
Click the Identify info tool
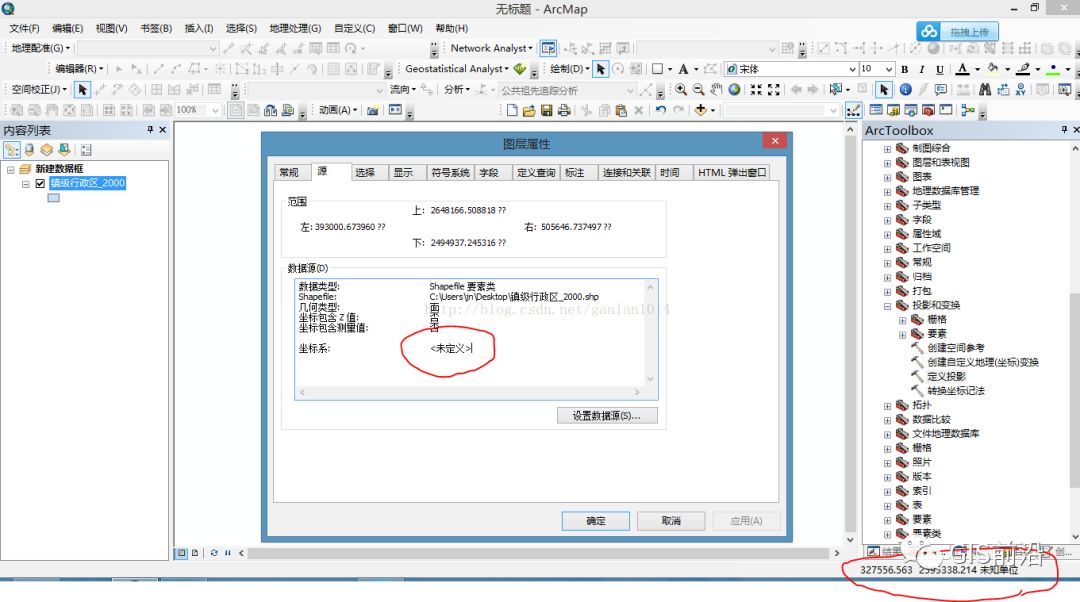pos(906,90)
